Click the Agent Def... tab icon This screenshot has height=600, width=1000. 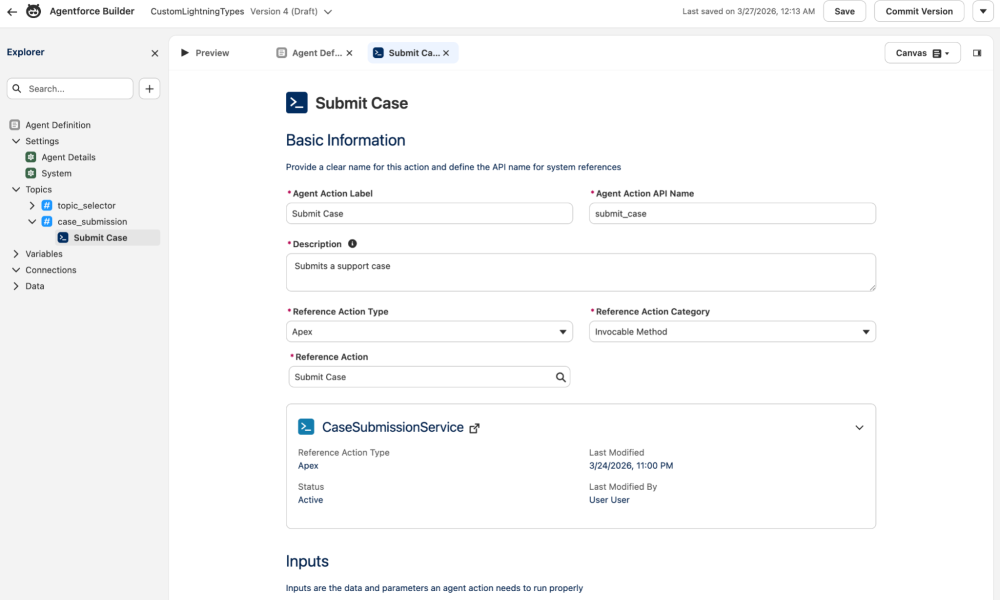point(281,53)
